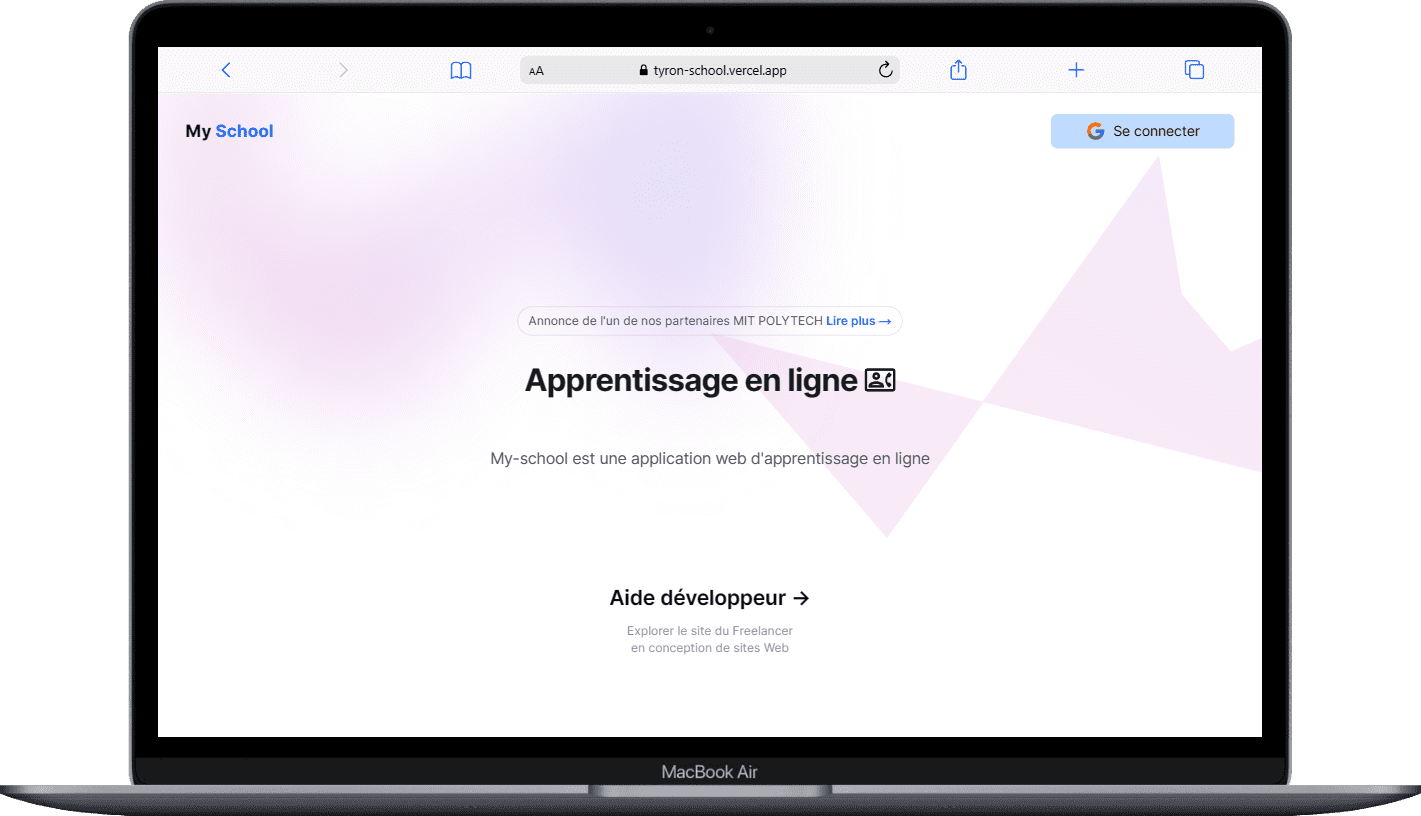The height and width of the screenshot is (816, 1421).
Task: Reload the page with the refresh icon
Action: (x=885, y=70)
